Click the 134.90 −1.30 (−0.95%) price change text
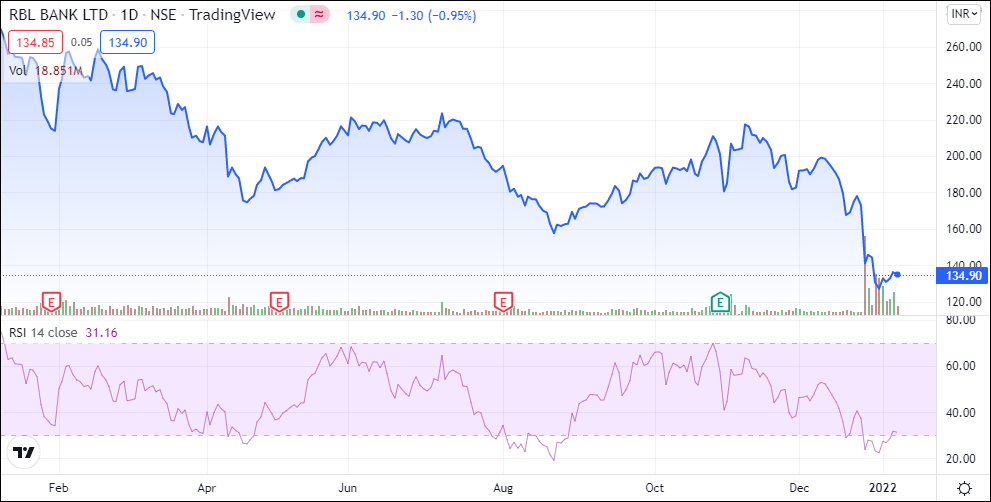 pyautogui.click(x=411, y=15)
